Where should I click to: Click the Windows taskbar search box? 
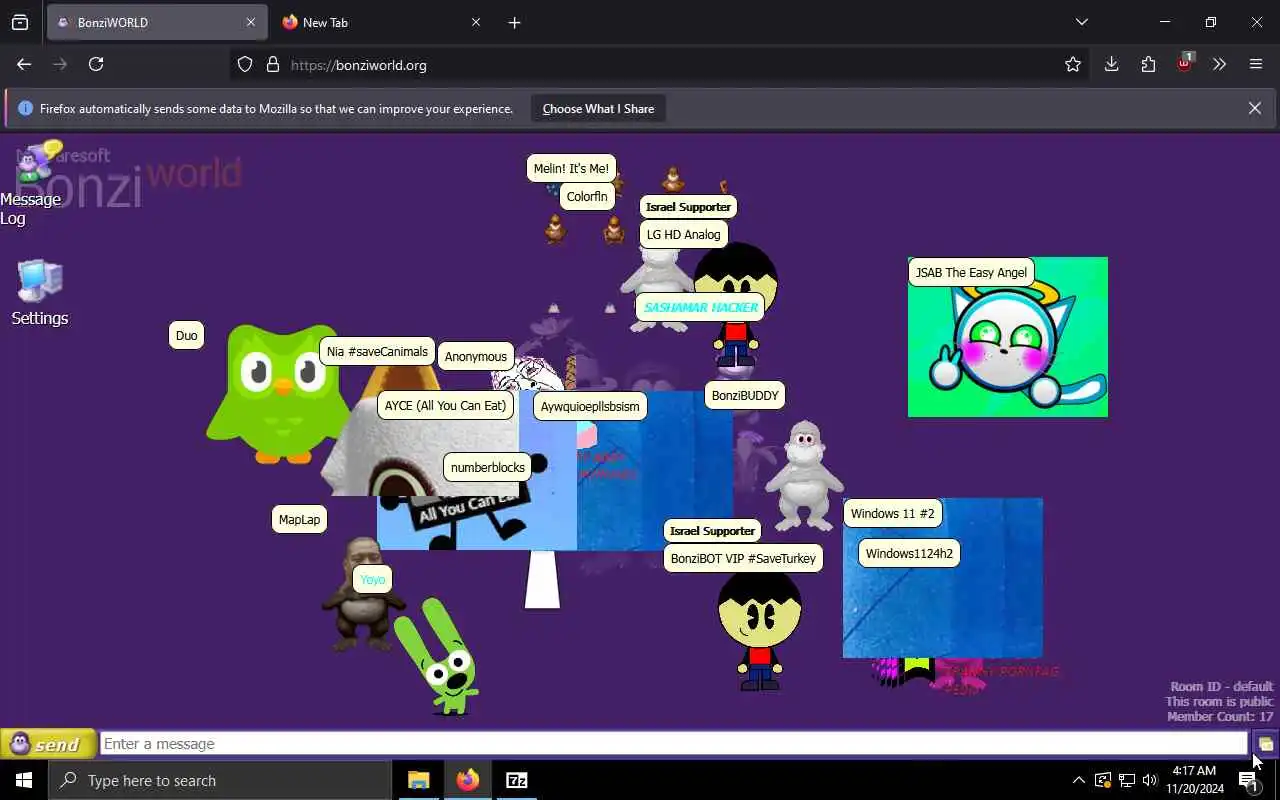tap(220, 780)
